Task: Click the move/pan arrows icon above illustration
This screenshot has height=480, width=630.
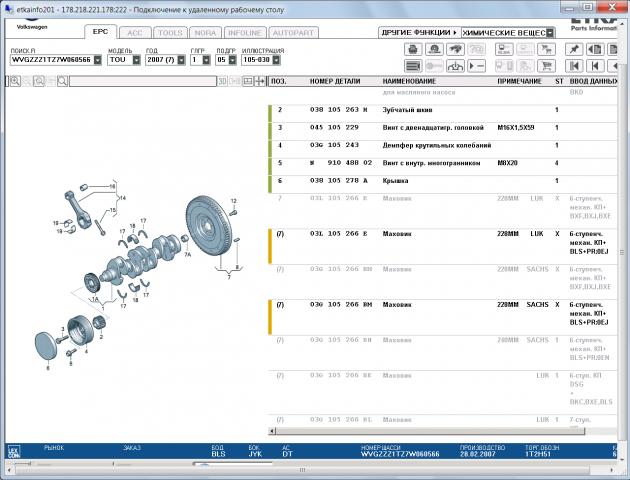Action: click(x=260, y=81)
